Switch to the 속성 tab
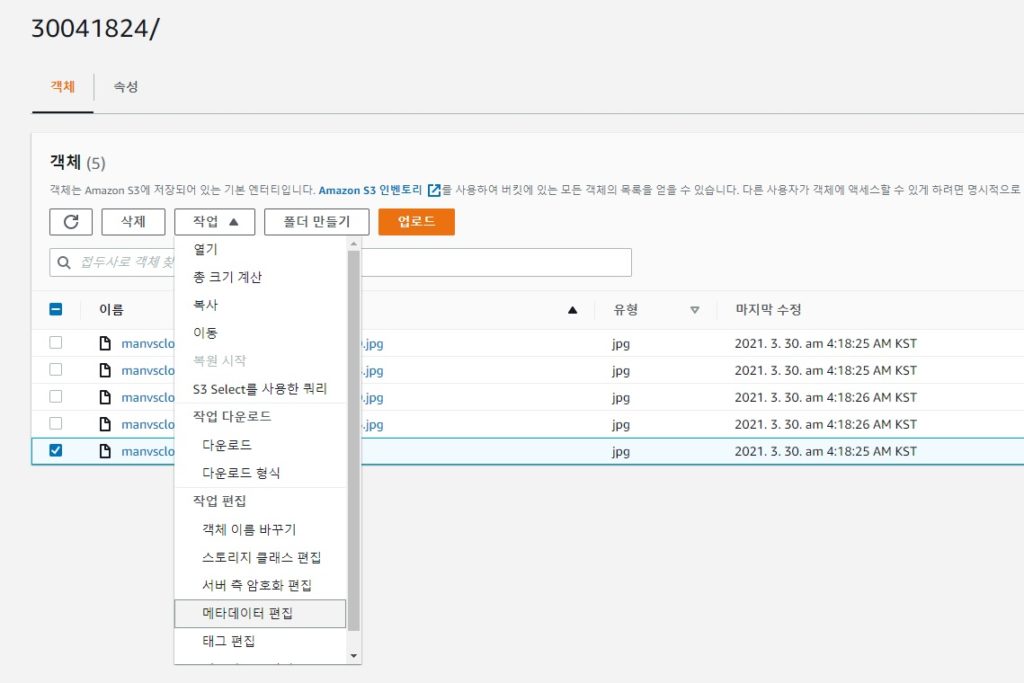The width and height of the screenshot is (1024, 683). click(126, 87)
